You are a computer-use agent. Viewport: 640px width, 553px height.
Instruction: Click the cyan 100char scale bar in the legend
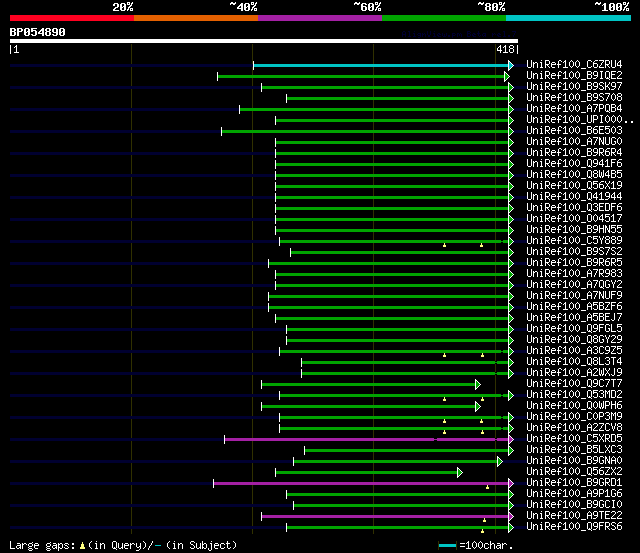click(x=447, y=546)
